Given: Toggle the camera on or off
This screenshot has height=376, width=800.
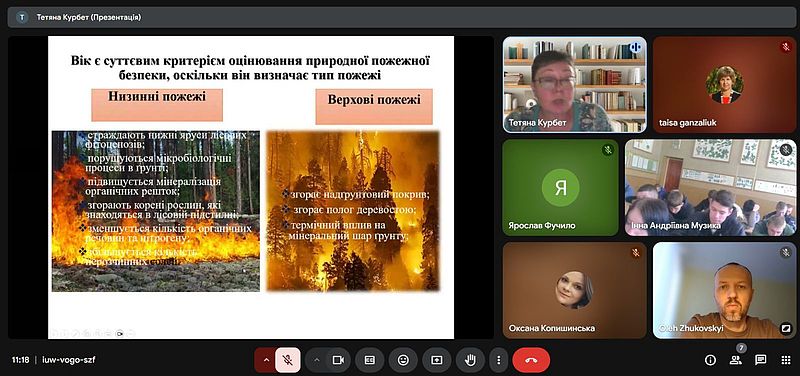Looking at the screenshot, I should pyautogui.click(x=338, y=360).
